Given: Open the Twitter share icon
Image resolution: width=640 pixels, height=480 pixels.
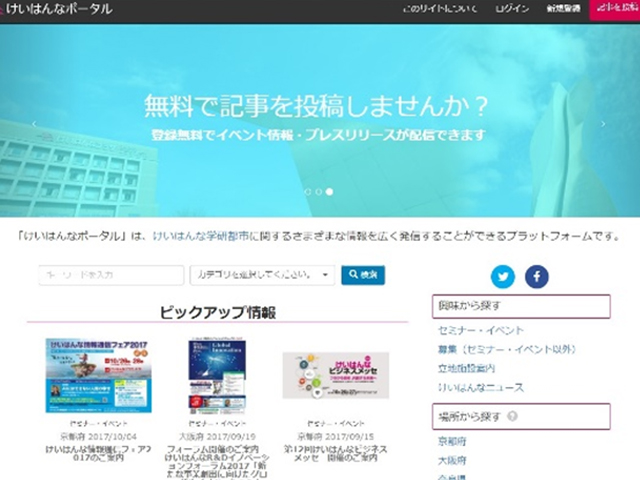Looking at the screenshot, I should (503, 277).
